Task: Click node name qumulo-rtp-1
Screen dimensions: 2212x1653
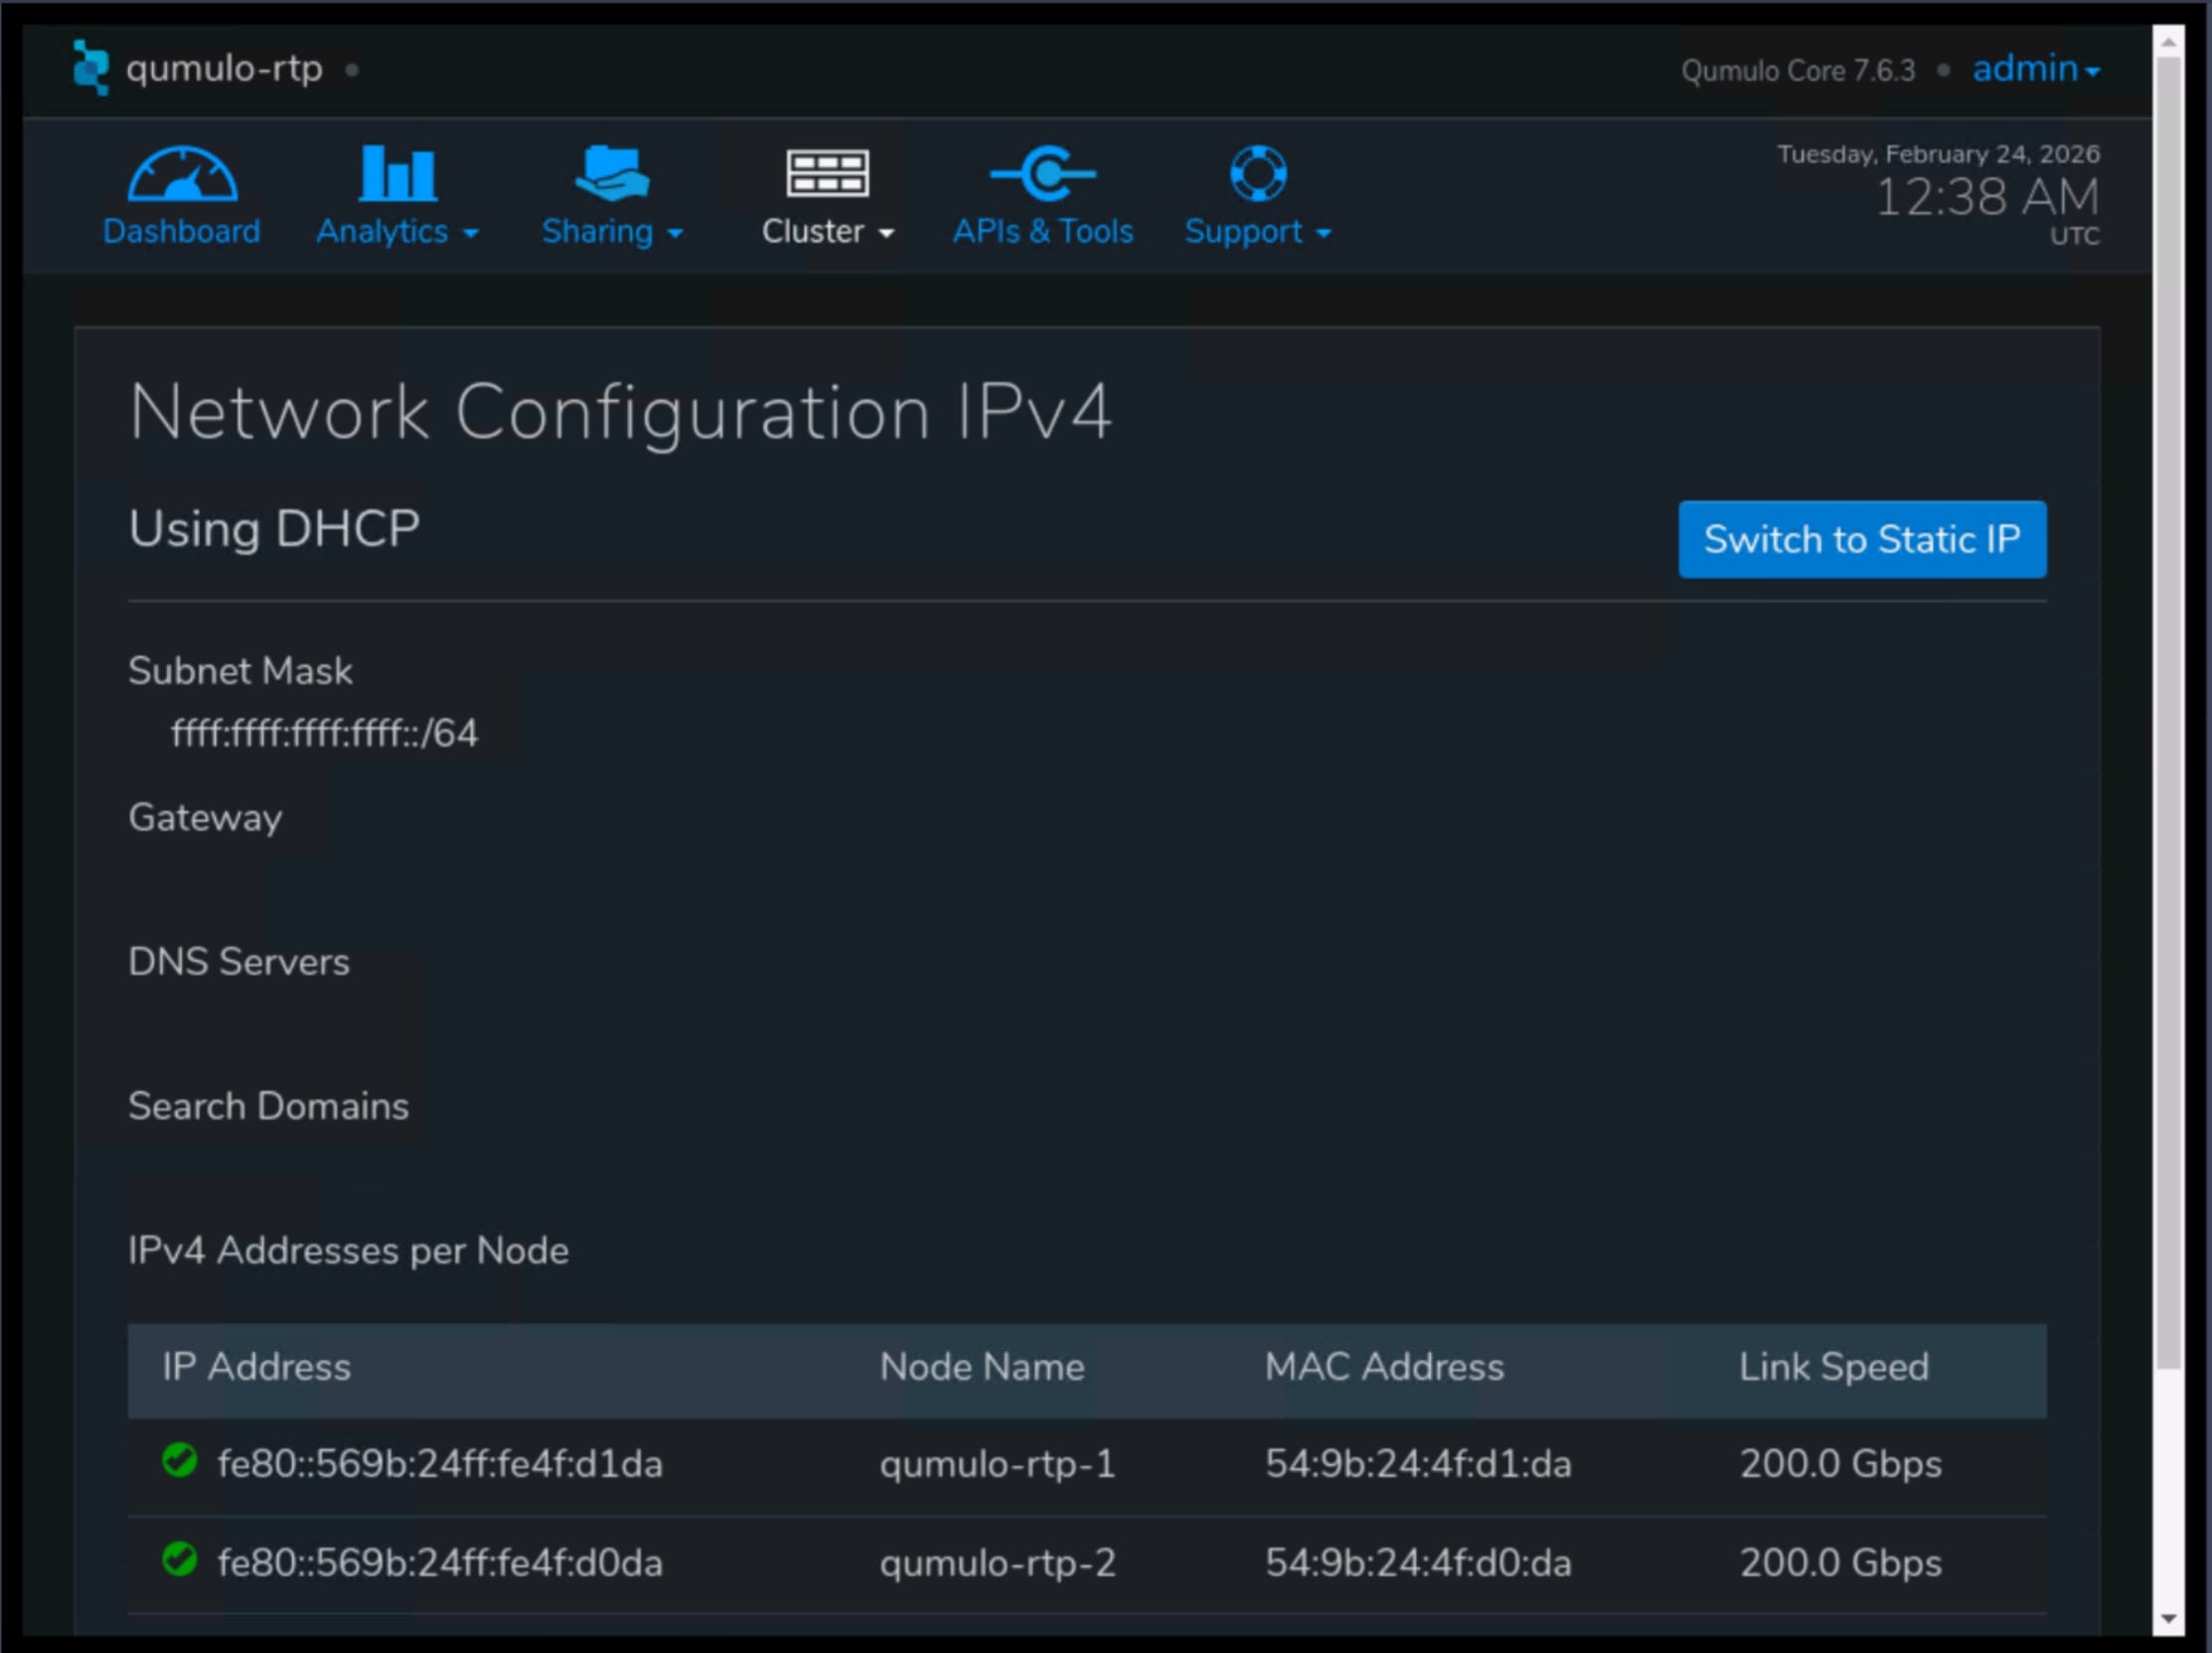Action: click(997, 1465)
